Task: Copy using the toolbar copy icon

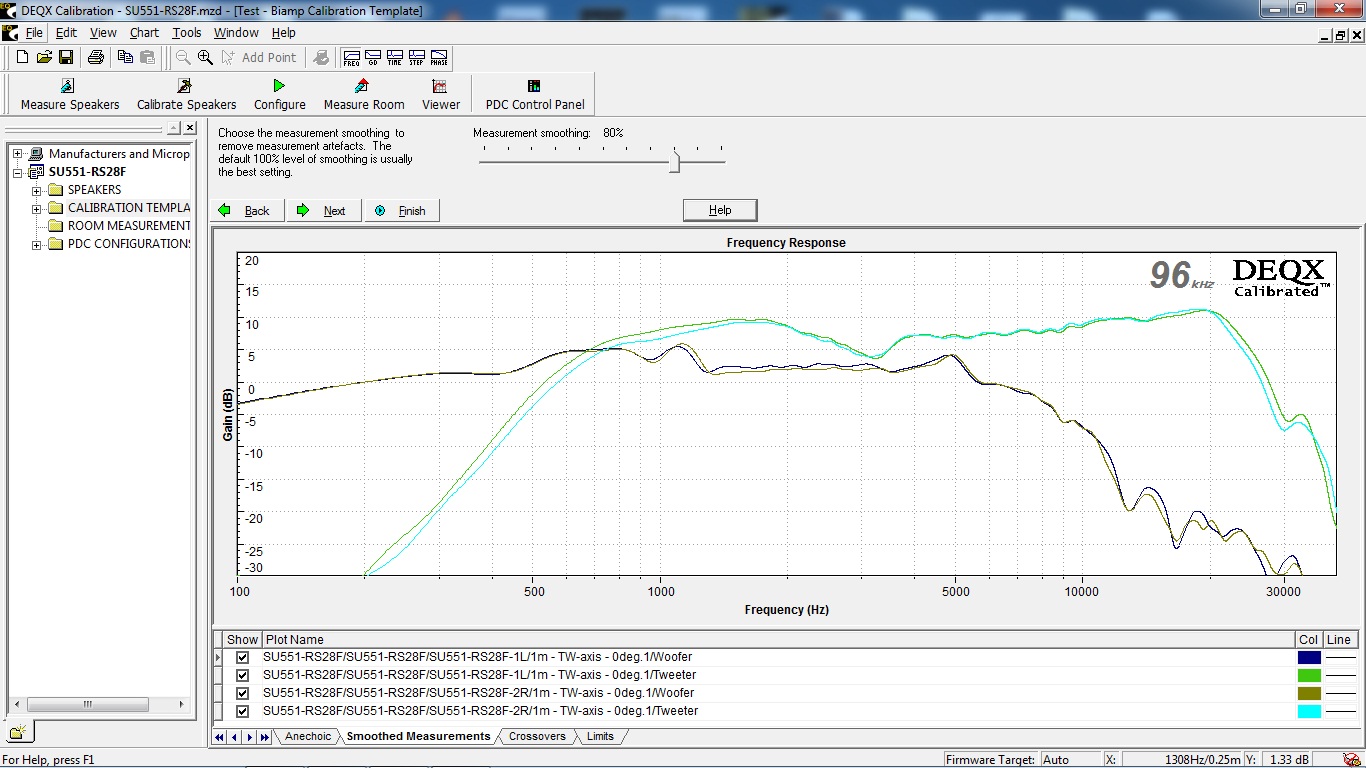Action: 125,58
